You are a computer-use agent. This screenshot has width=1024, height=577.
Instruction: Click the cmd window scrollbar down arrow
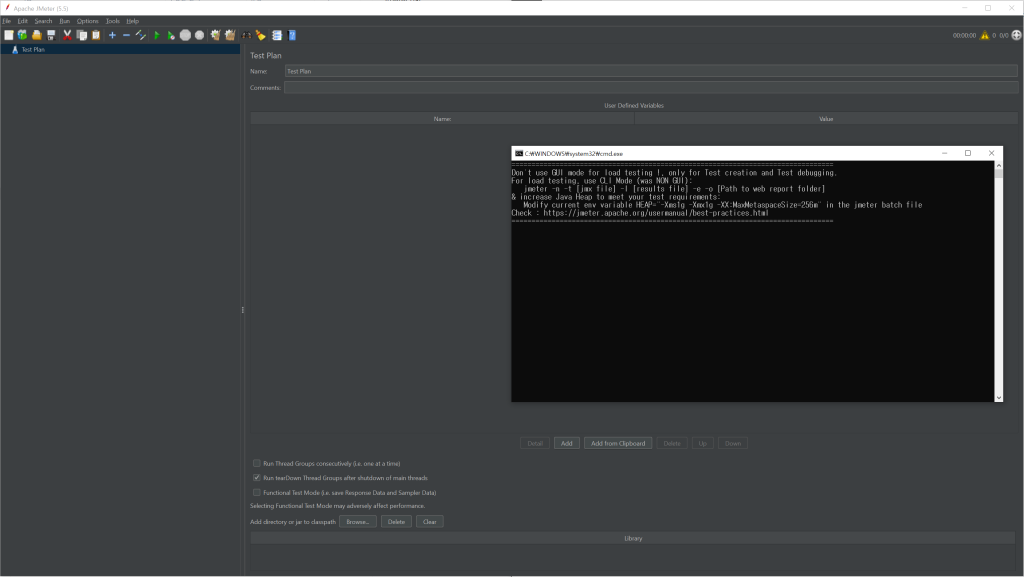(x=999, y=398)
